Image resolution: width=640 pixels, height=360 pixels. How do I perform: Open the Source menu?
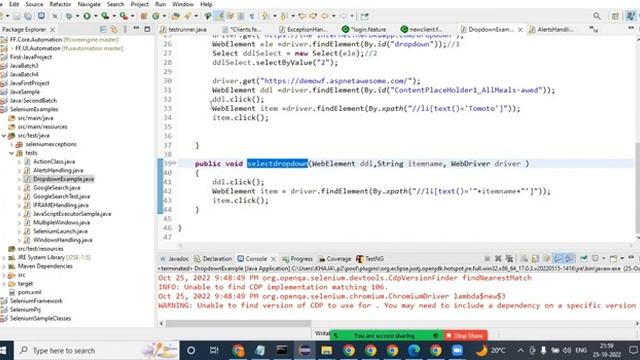(34, 4)
